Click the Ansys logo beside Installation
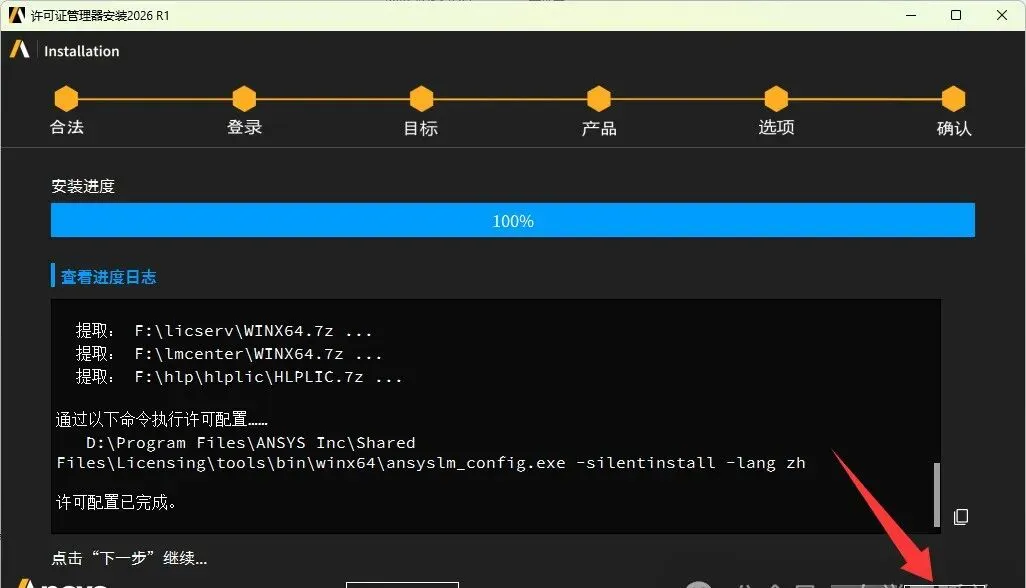 (20, 50)
